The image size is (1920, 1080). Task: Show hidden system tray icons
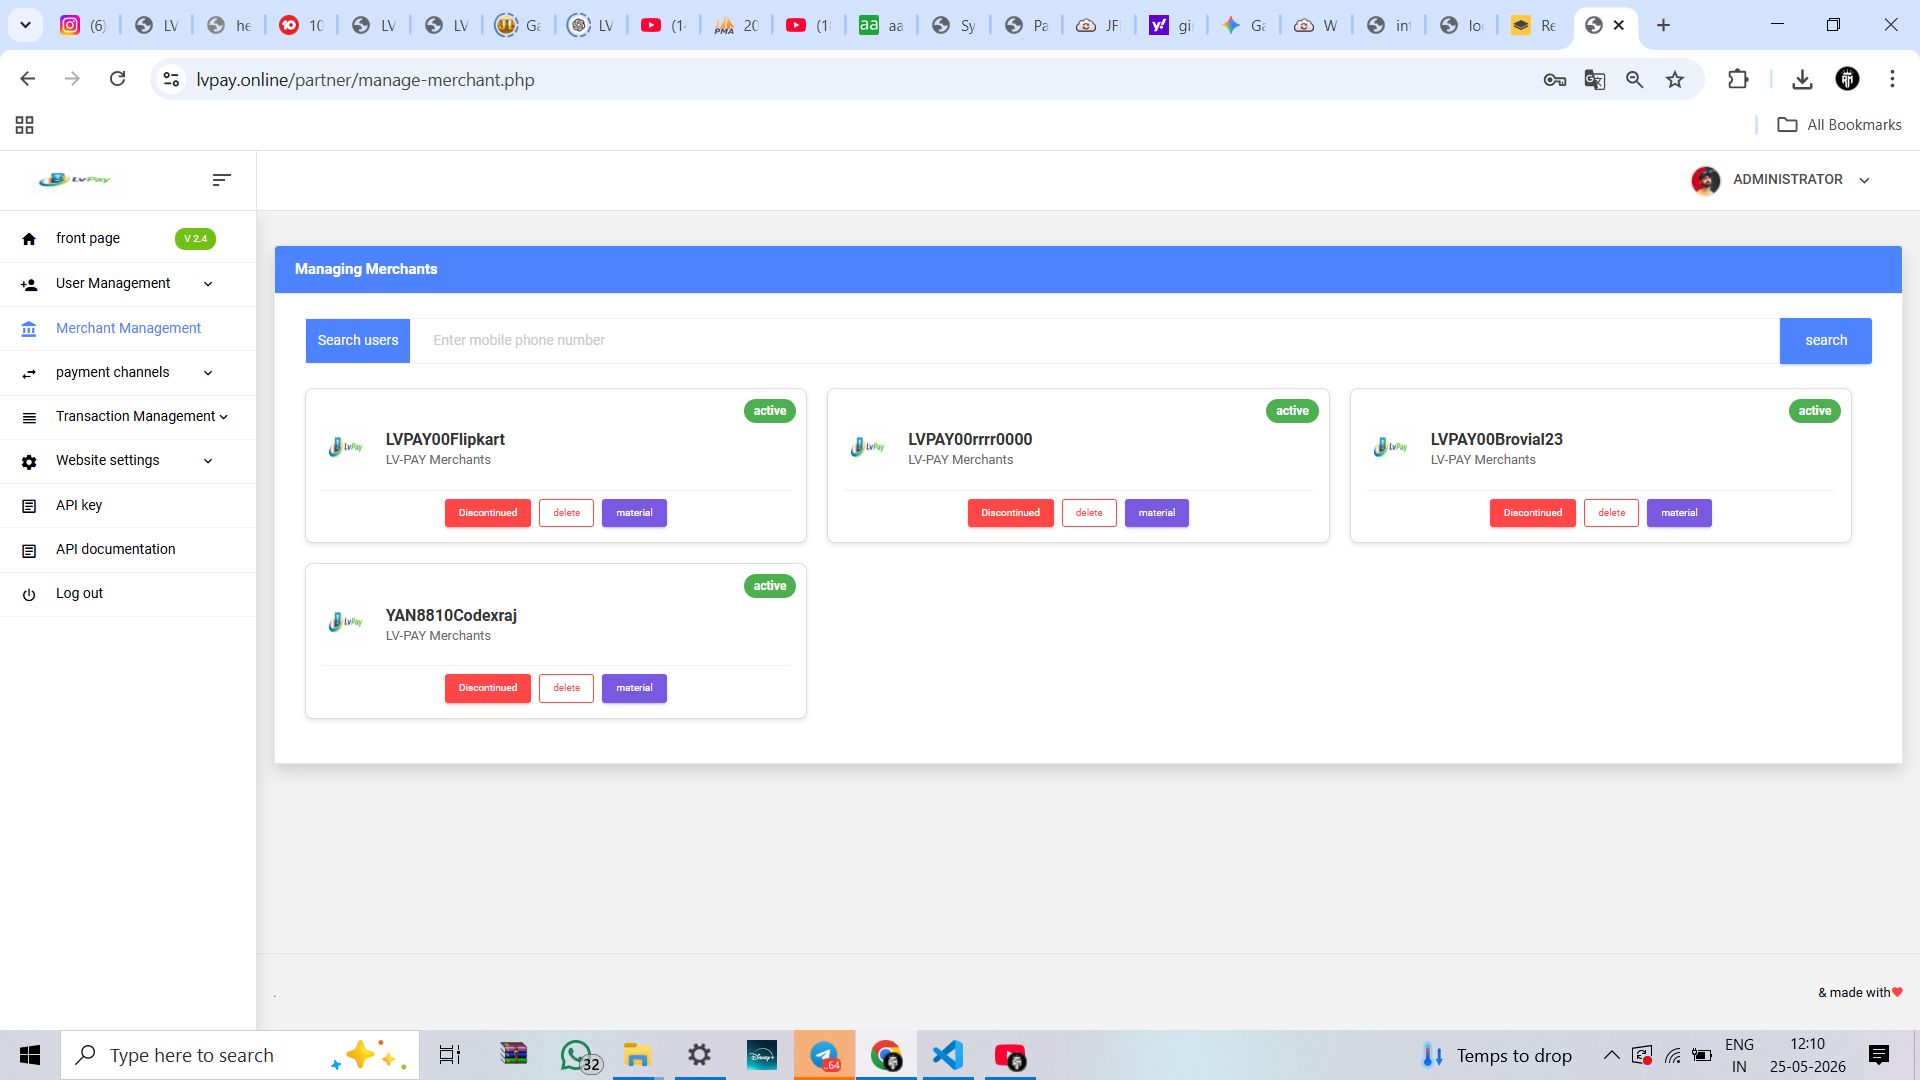pyautogui.click(x=1611, y=1056)
